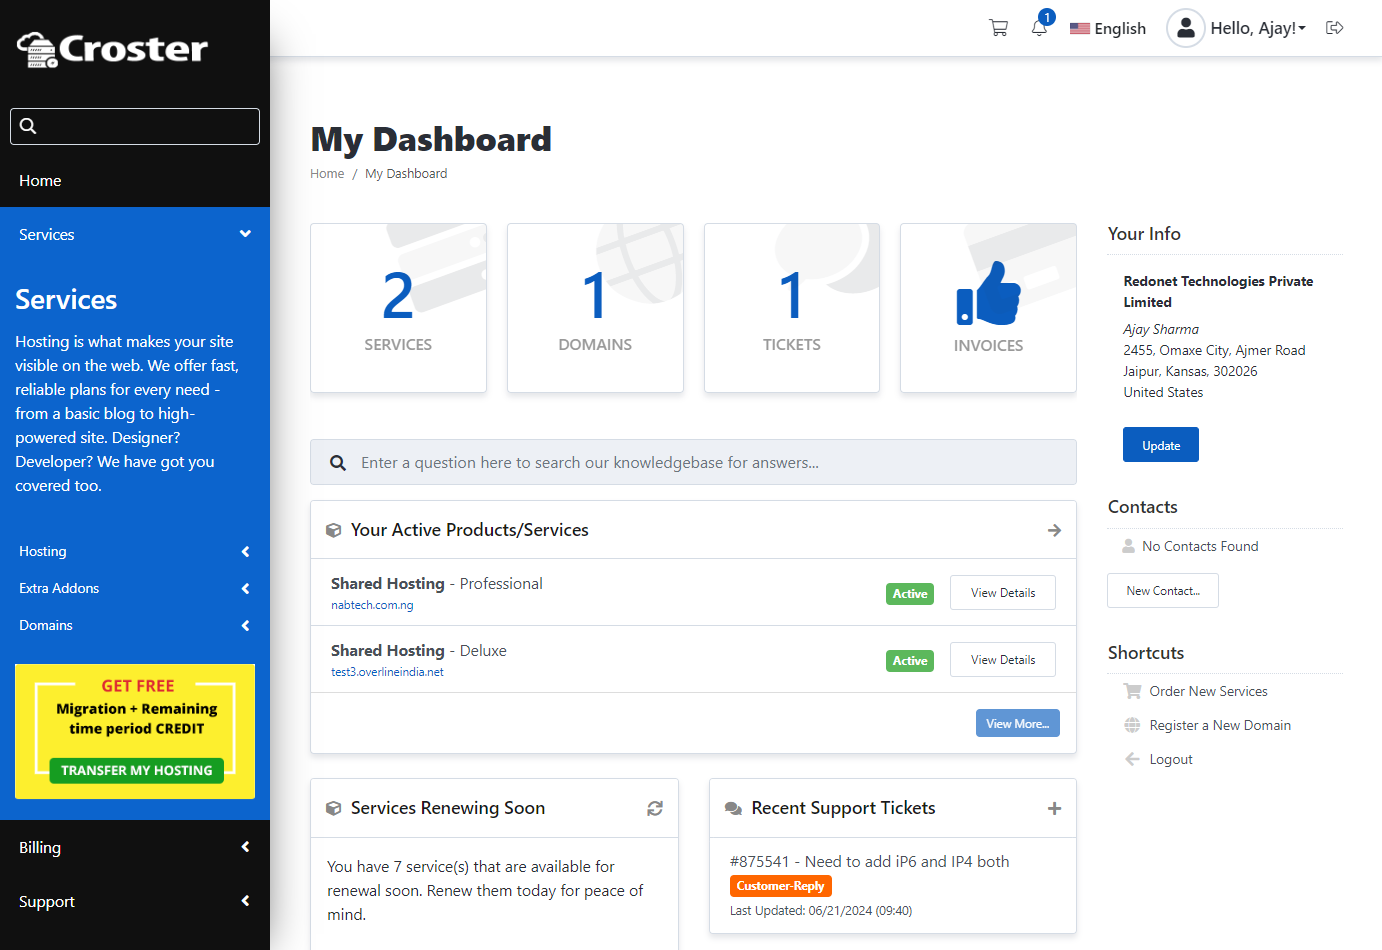Click View Details for Shared Hosting Professional
Image resolution: width=1382 pixels, height=950 pixels.
pyautogui.click(x=1002, y=593)
